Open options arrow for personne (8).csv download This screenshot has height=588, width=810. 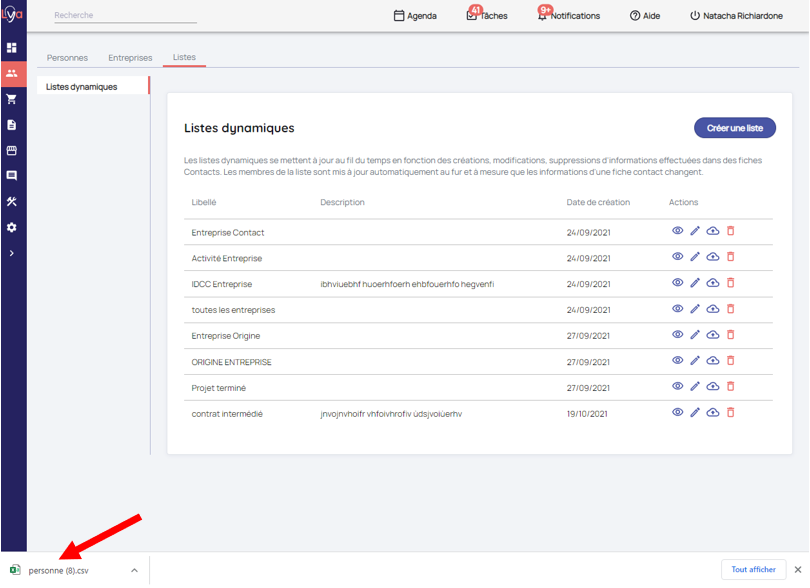(134, 570)
